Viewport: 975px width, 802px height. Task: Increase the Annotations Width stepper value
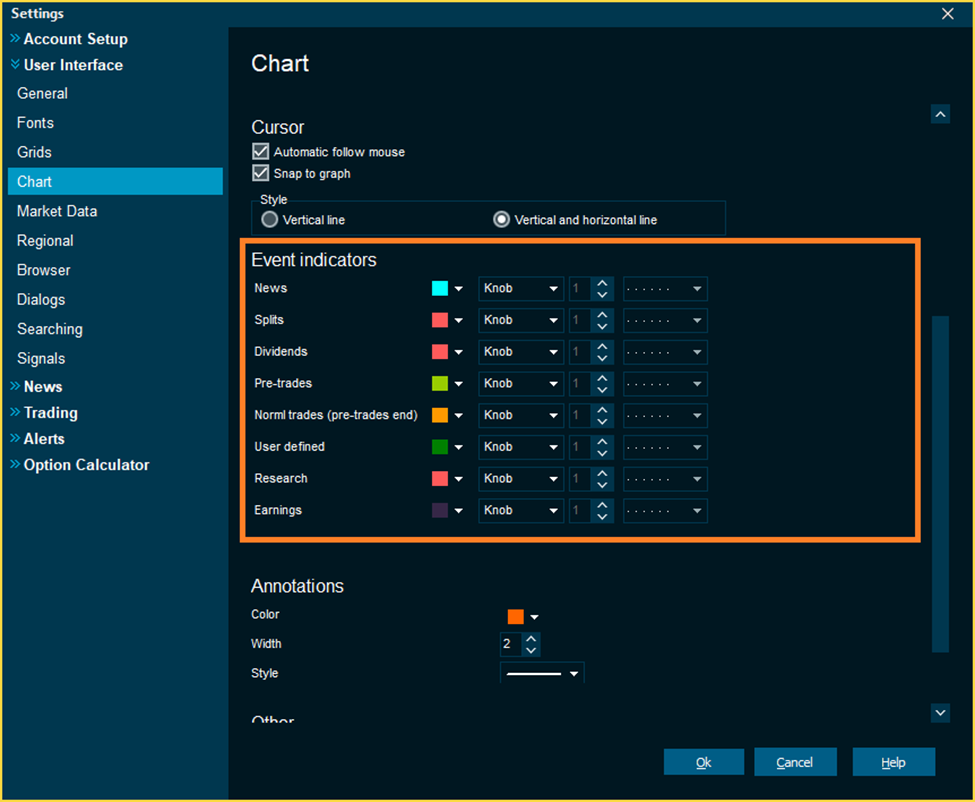coord(531,639)
